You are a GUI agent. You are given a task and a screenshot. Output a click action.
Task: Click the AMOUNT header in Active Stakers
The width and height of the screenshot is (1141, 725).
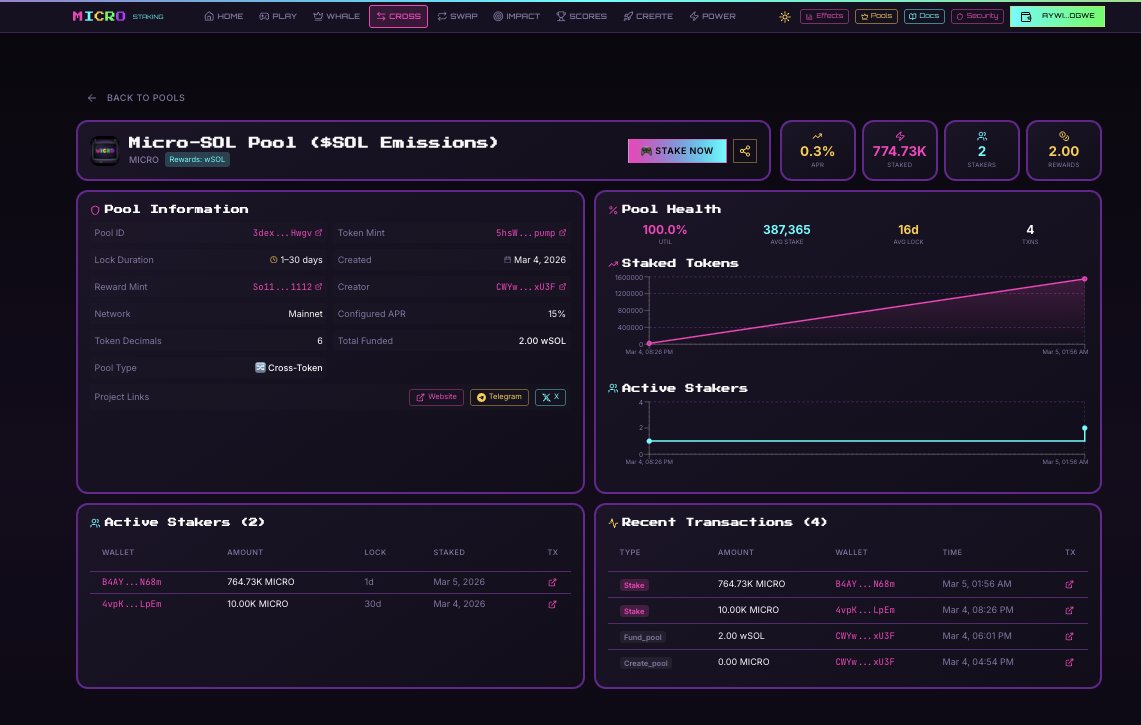245,552
